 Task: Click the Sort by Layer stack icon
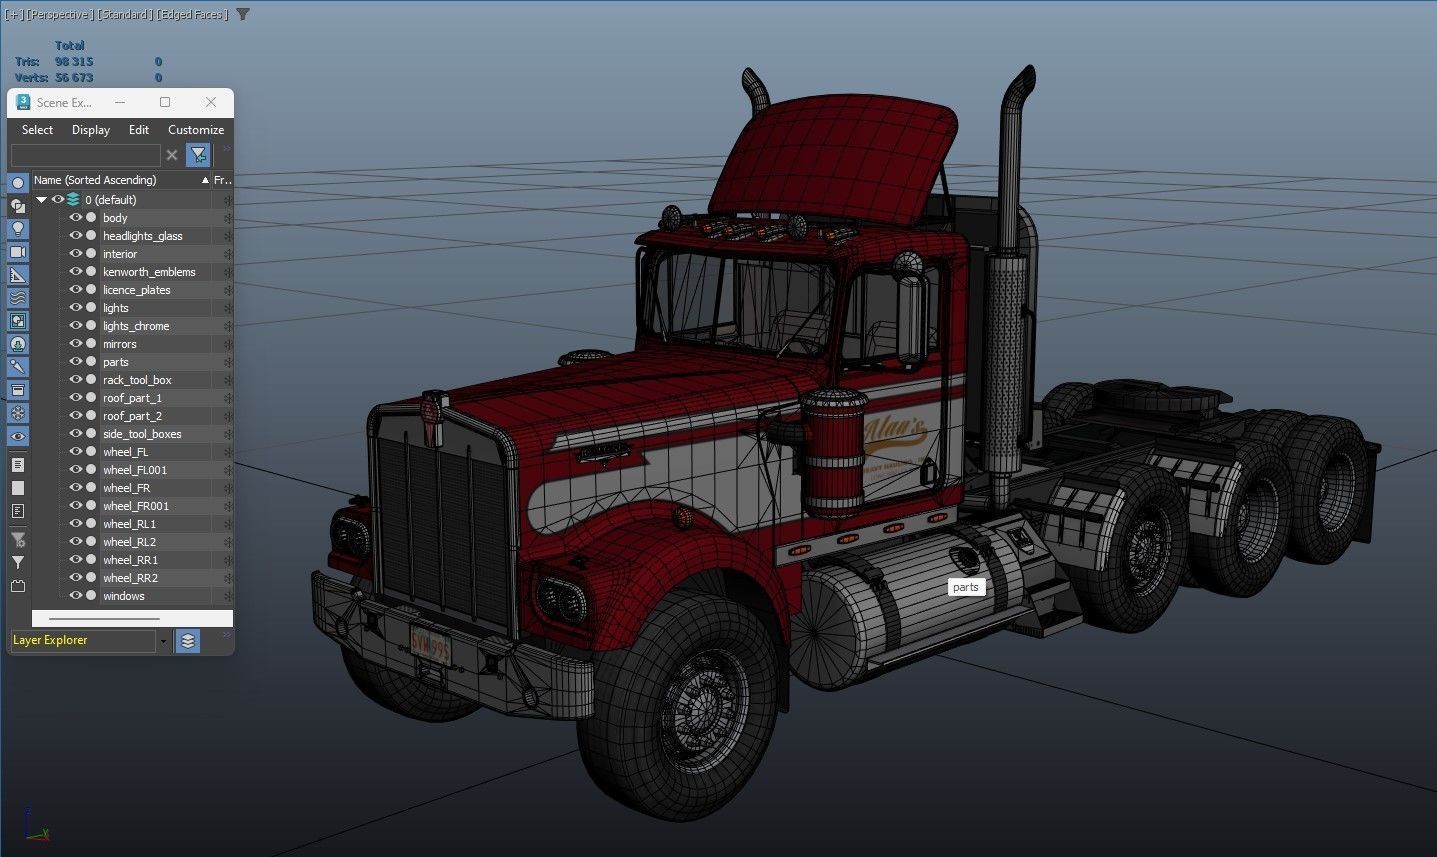(187, 641)
